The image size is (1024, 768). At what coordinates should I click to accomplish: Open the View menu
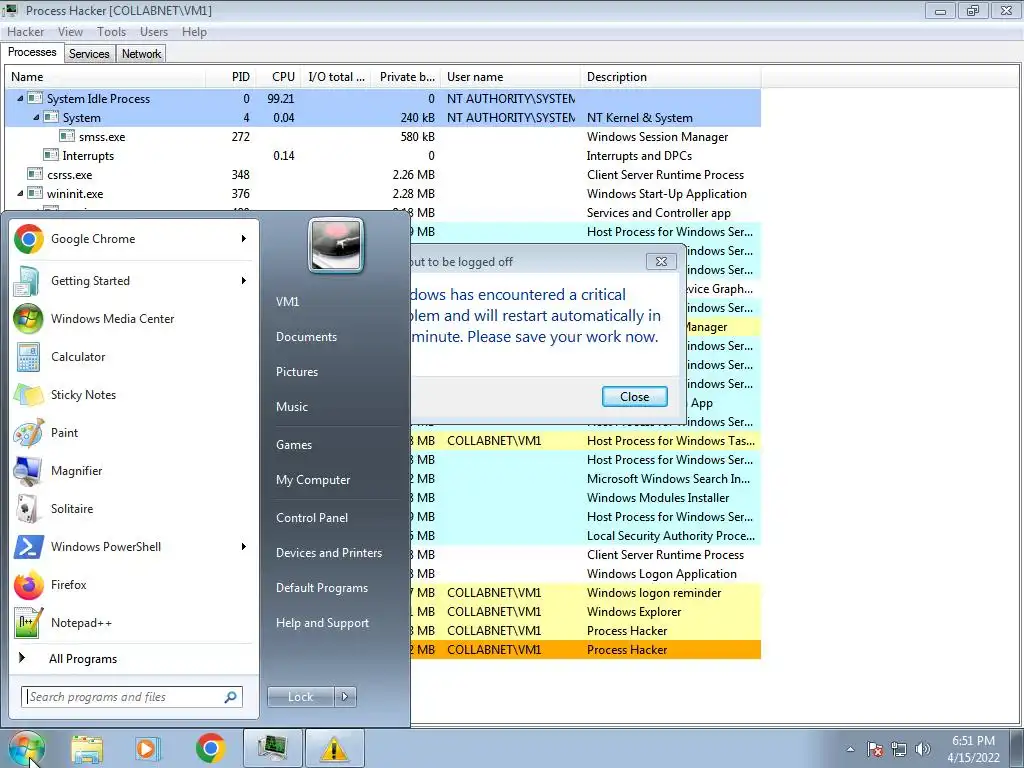click(x=70, y=32)
